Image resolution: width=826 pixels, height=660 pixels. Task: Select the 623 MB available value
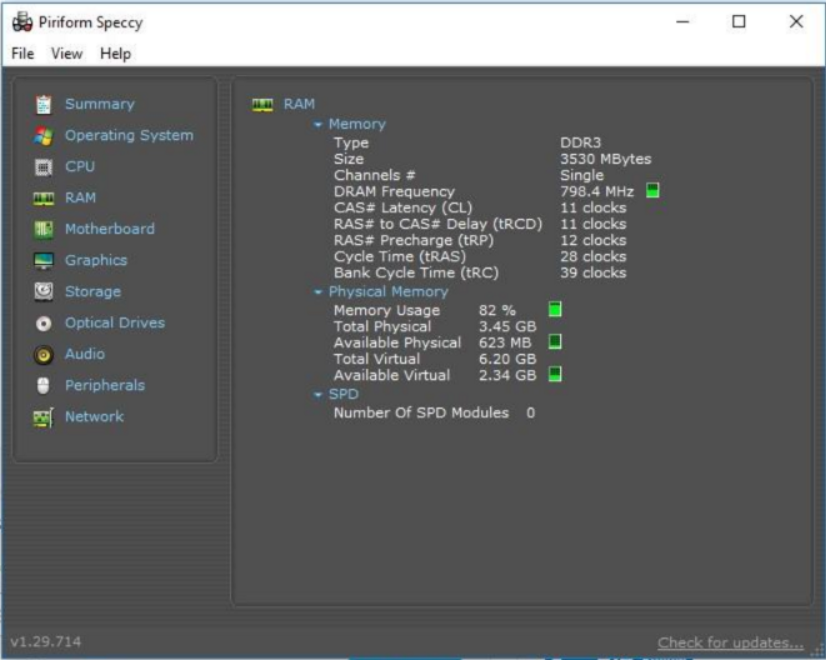click(x=505, y=343)
